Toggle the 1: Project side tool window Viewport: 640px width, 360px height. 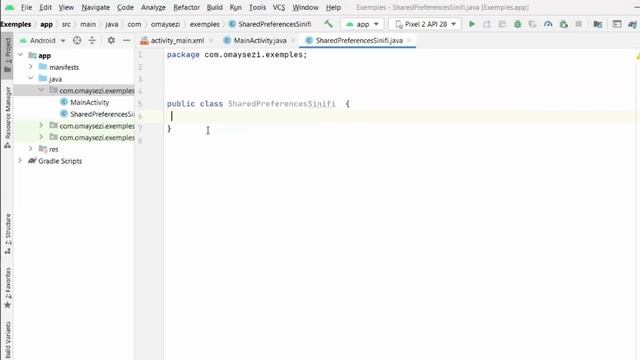[x=7, y=56]
